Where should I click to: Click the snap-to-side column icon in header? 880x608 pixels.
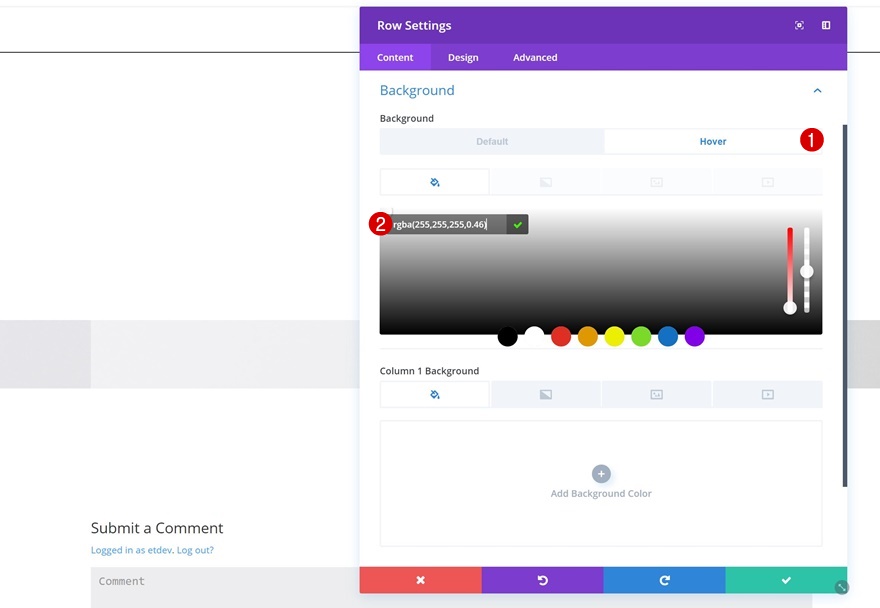point(826,25)
